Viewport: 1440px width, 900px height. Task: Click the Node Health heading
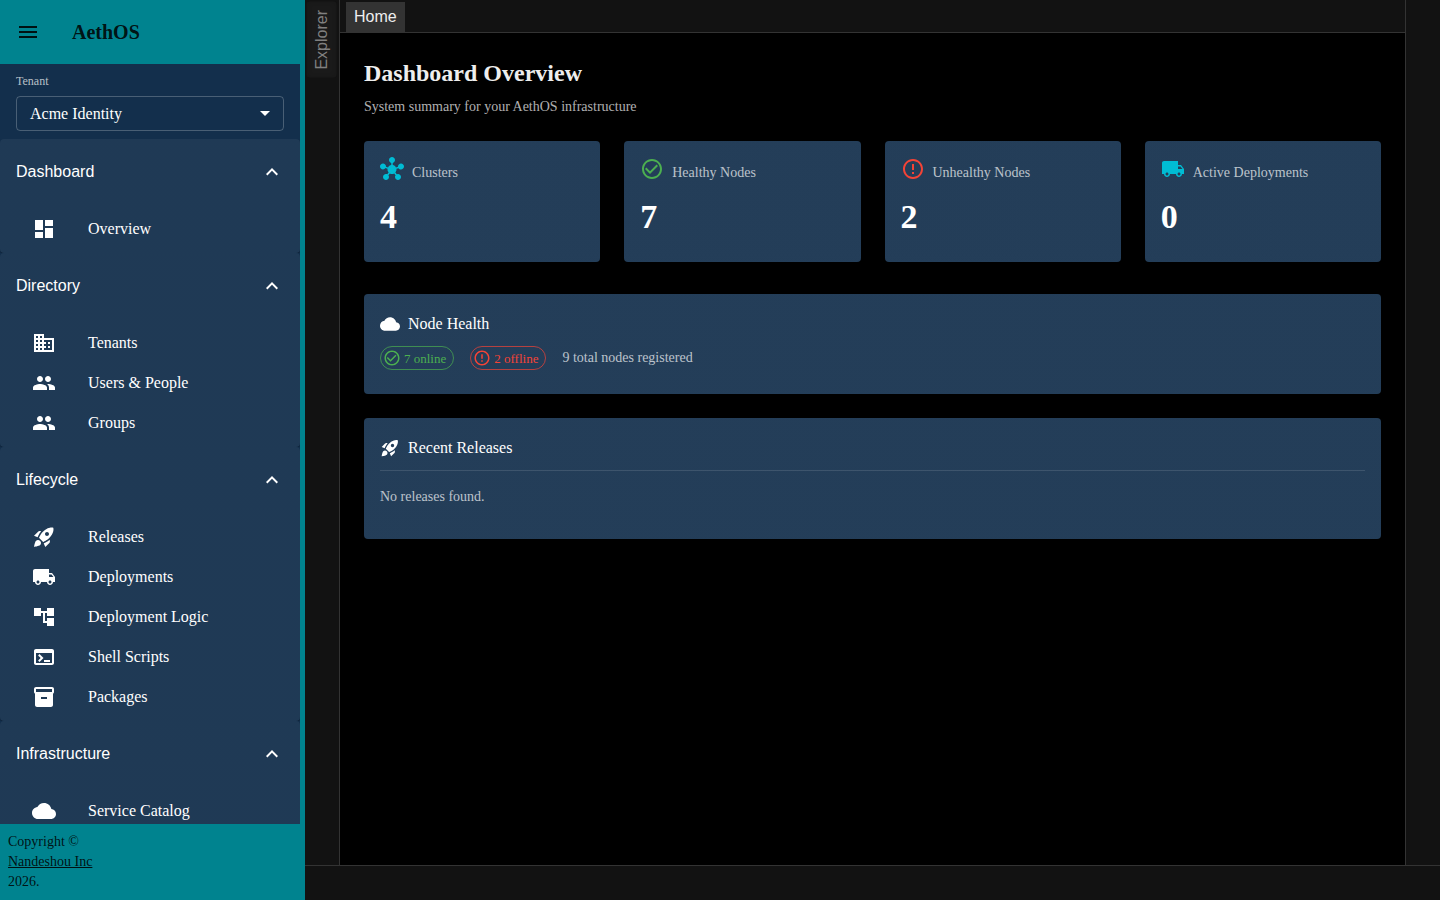click(448, 324)
